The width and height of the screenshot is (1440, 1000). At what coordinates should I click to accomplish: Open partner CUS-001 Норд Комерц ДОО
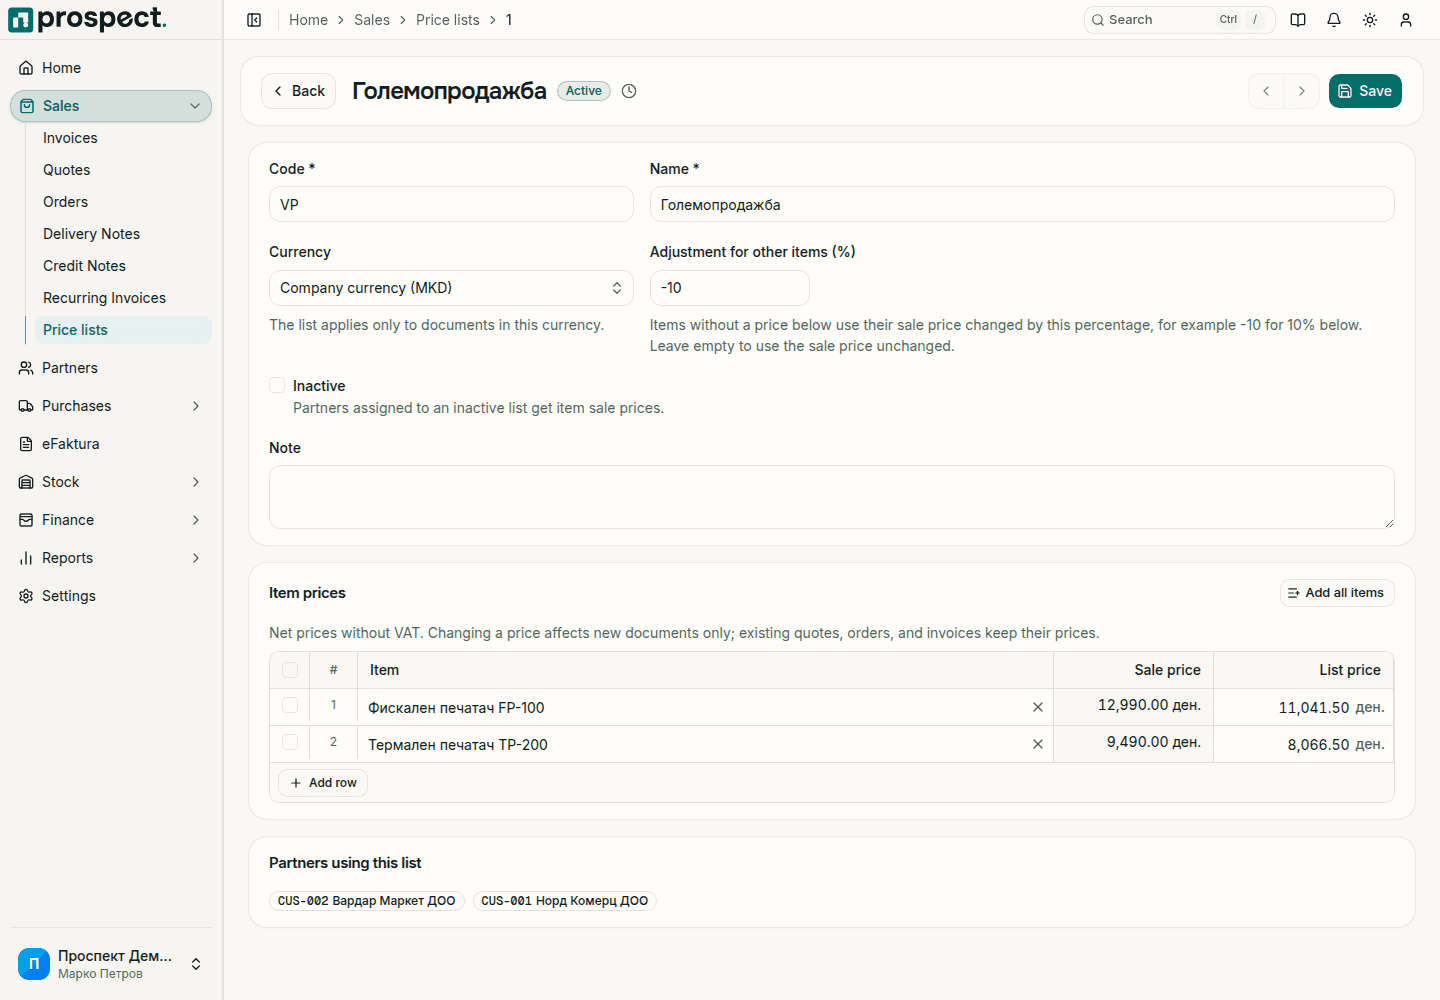click(565, 901)
